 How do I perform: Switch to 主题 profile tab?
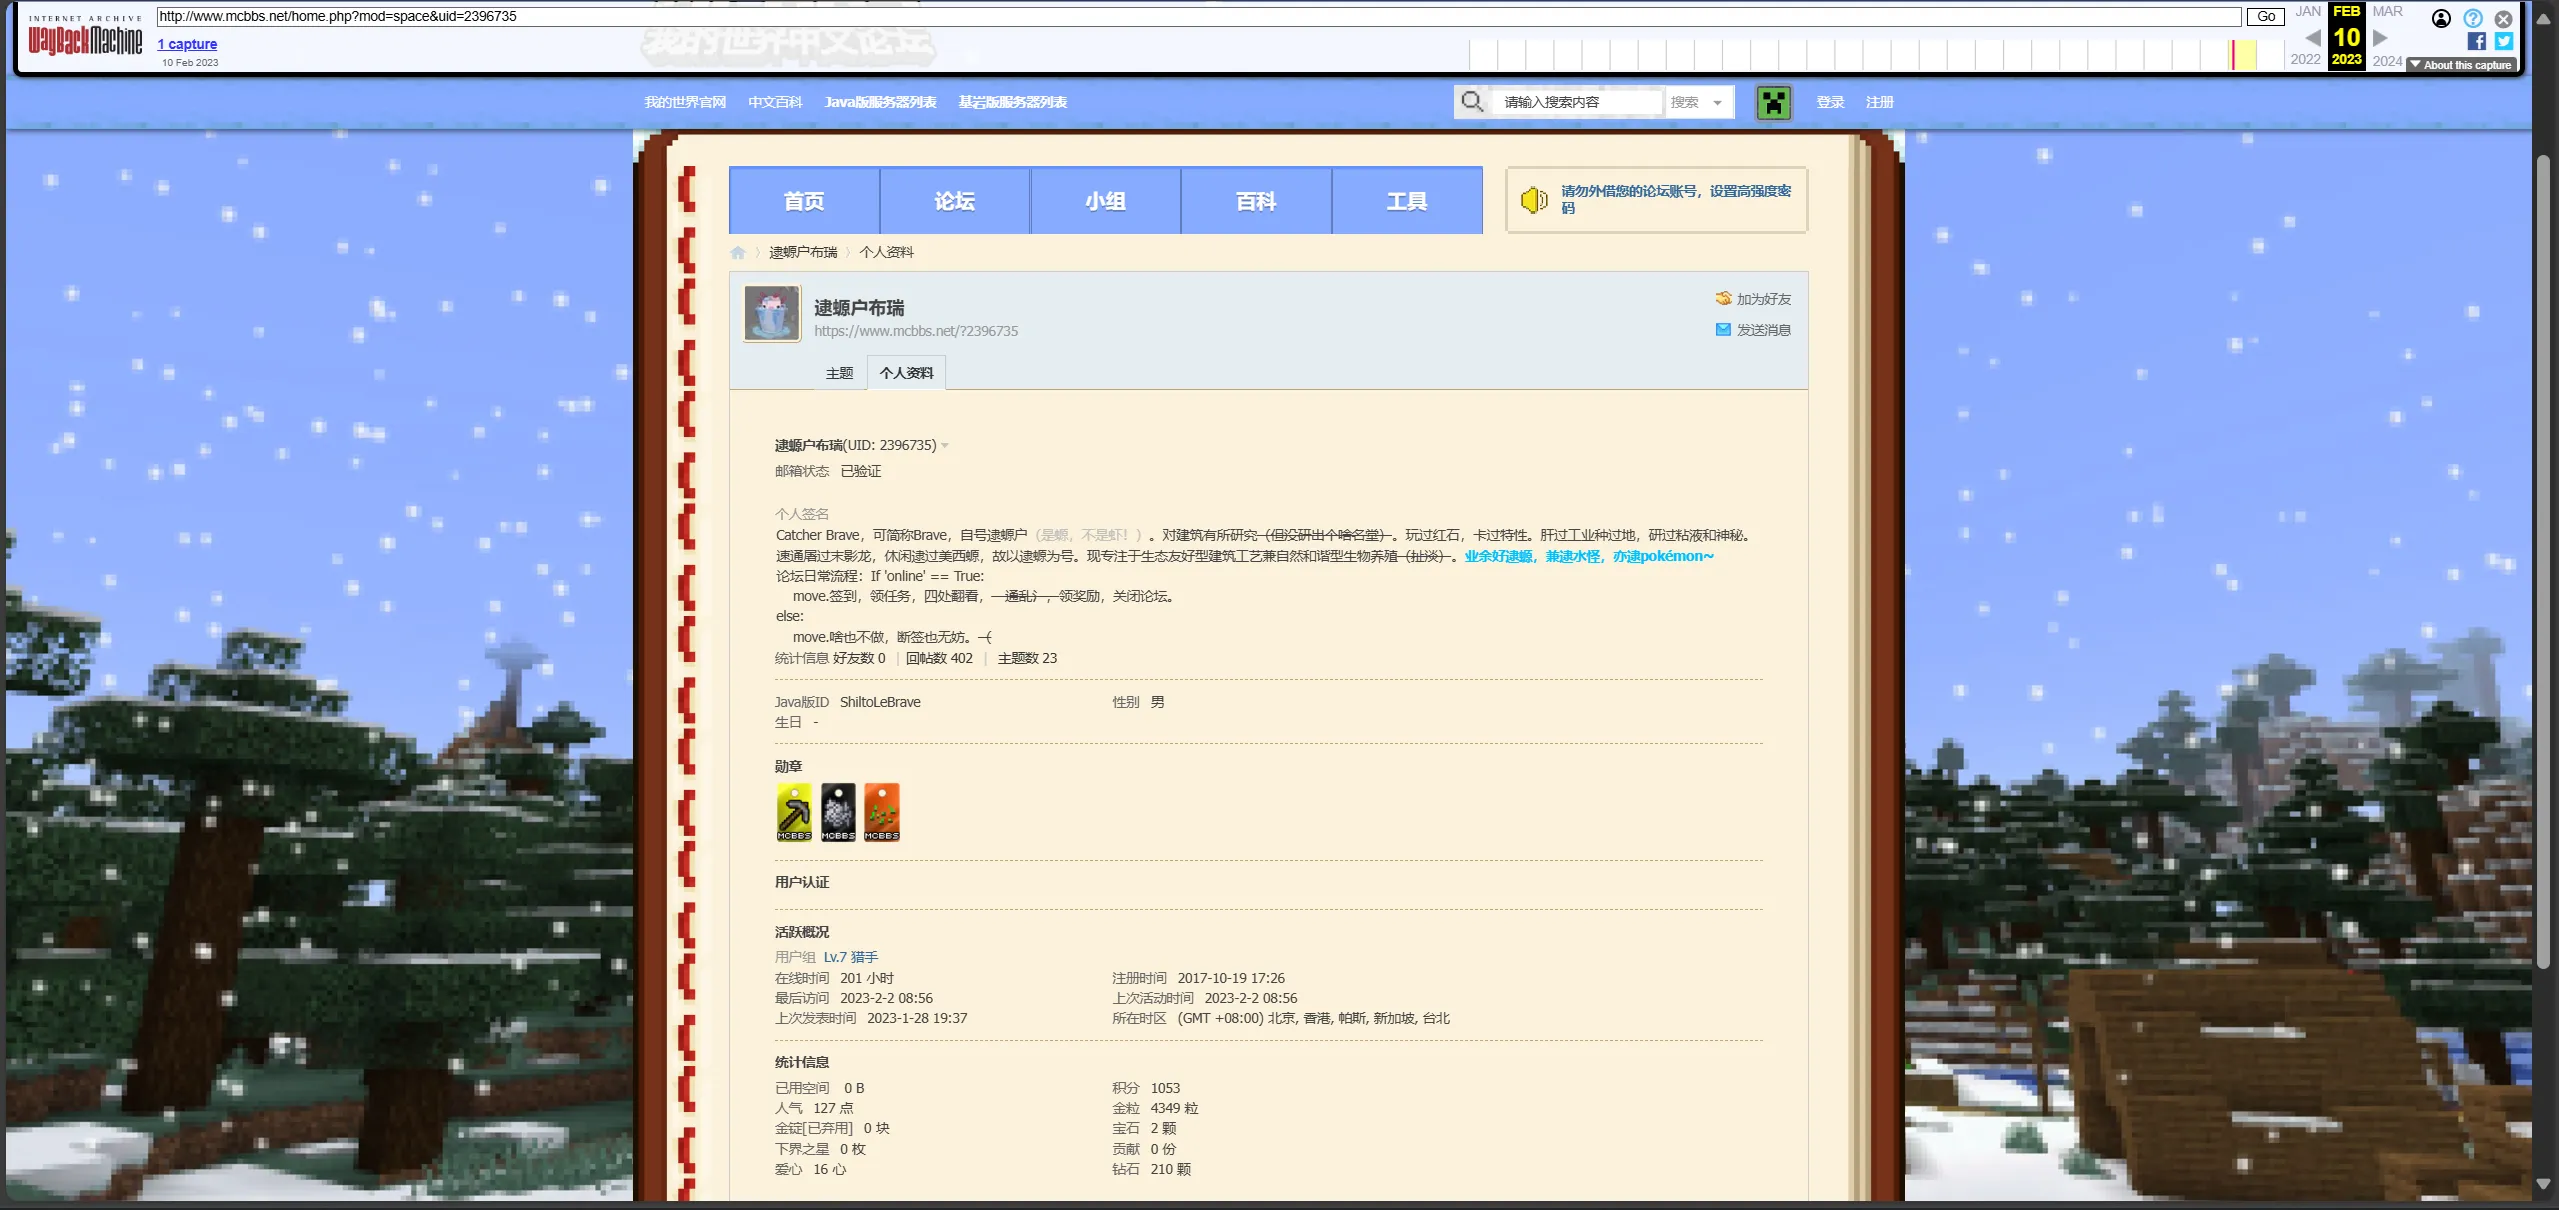(x=839, y=373)
